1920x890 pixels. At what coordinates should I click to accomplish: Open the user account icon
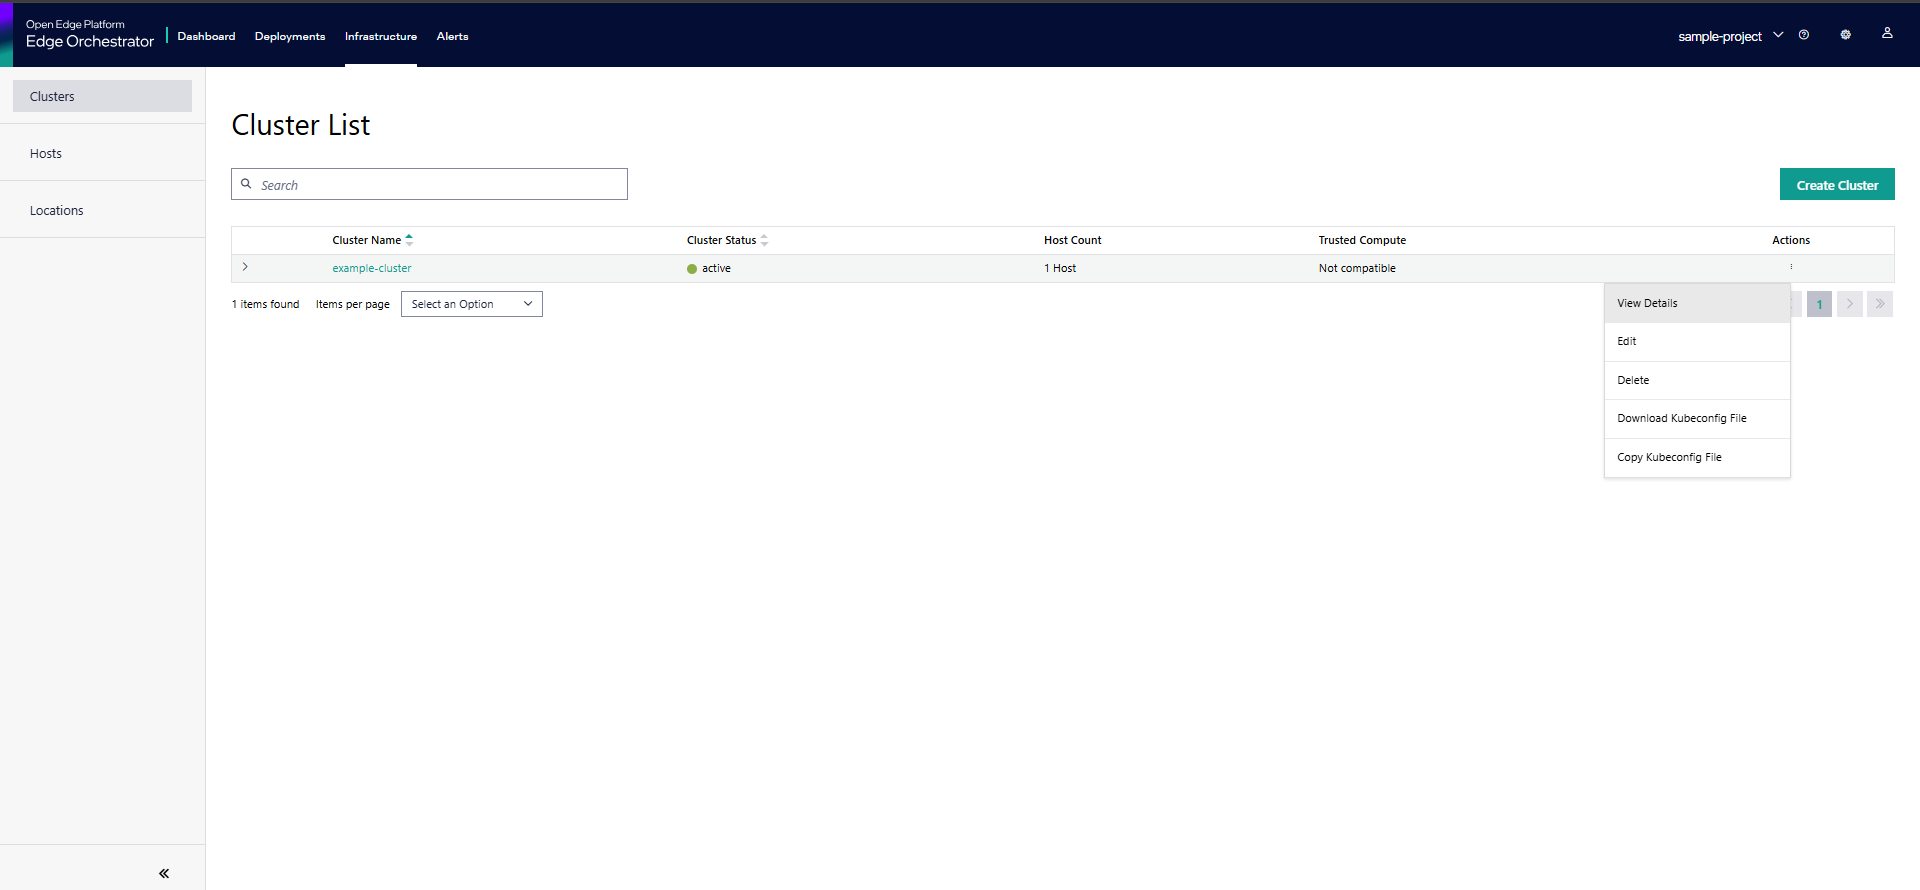coord(1887,33)
